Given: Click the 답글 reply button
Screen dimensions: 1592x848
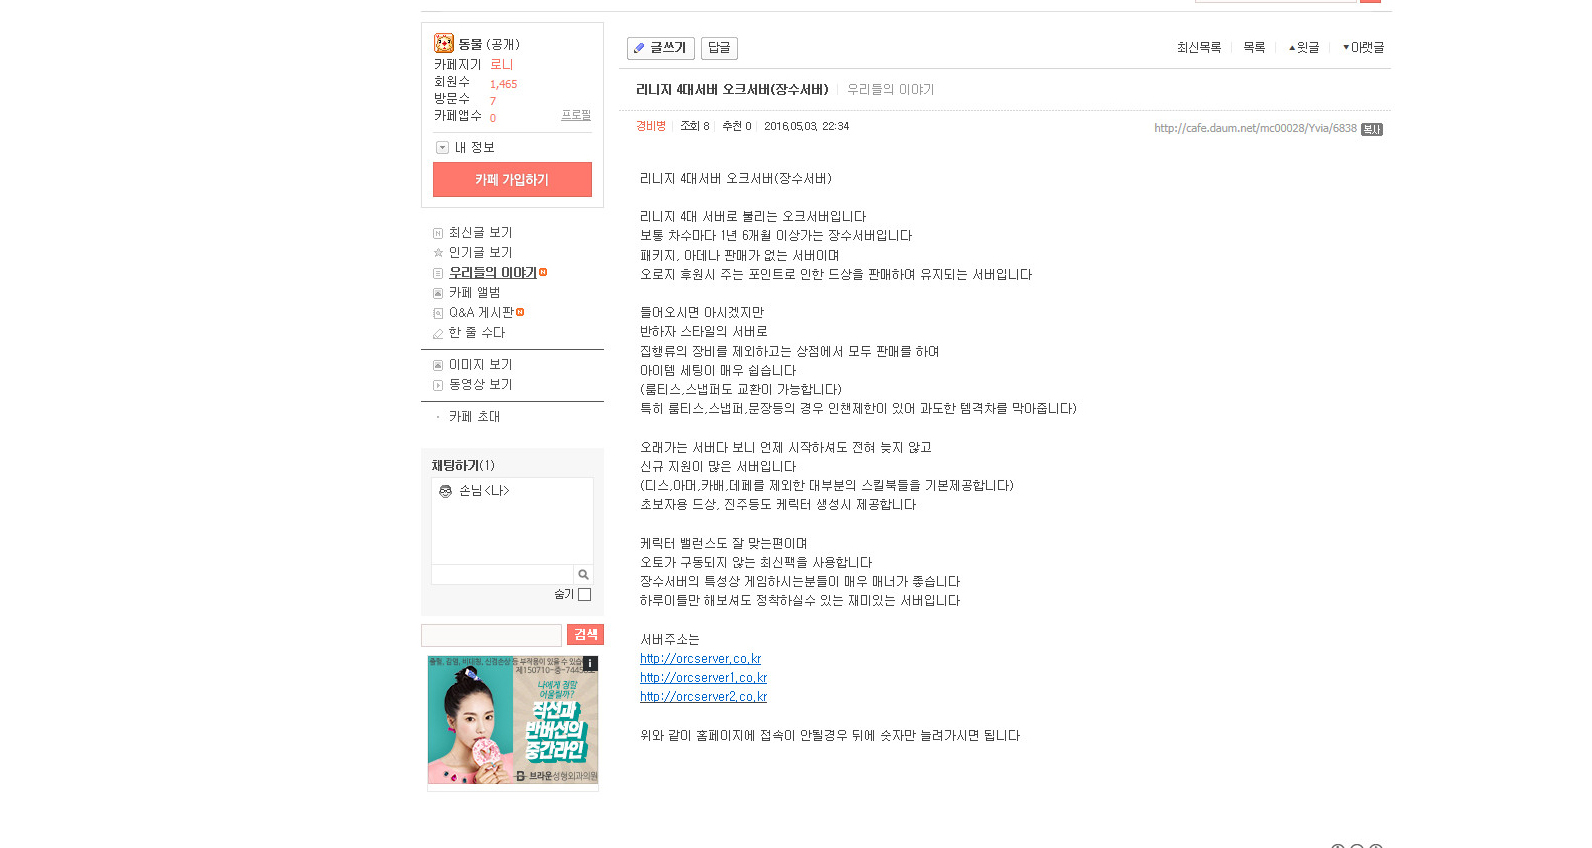Looking at the screenshot, I should tap(719, 48).
